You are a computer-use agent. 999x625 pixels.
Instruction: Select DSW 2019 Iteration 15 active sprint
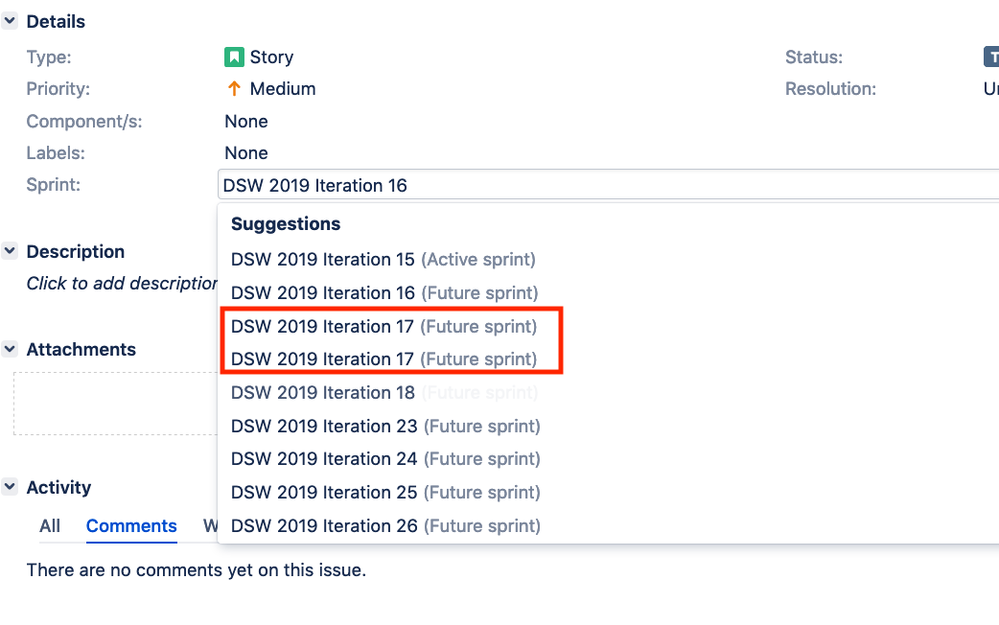[383, 259]
